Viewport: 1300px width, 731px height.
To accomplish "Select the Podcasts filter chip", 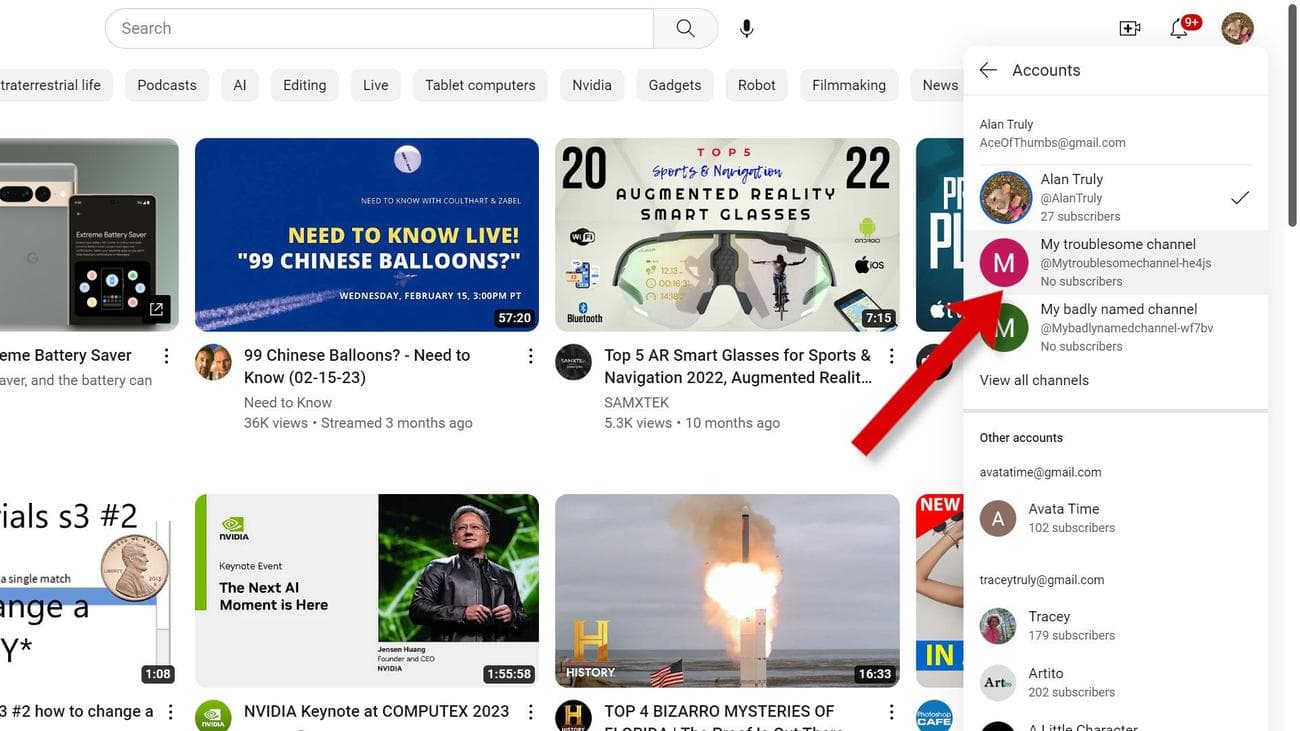I will coord(167,85).
